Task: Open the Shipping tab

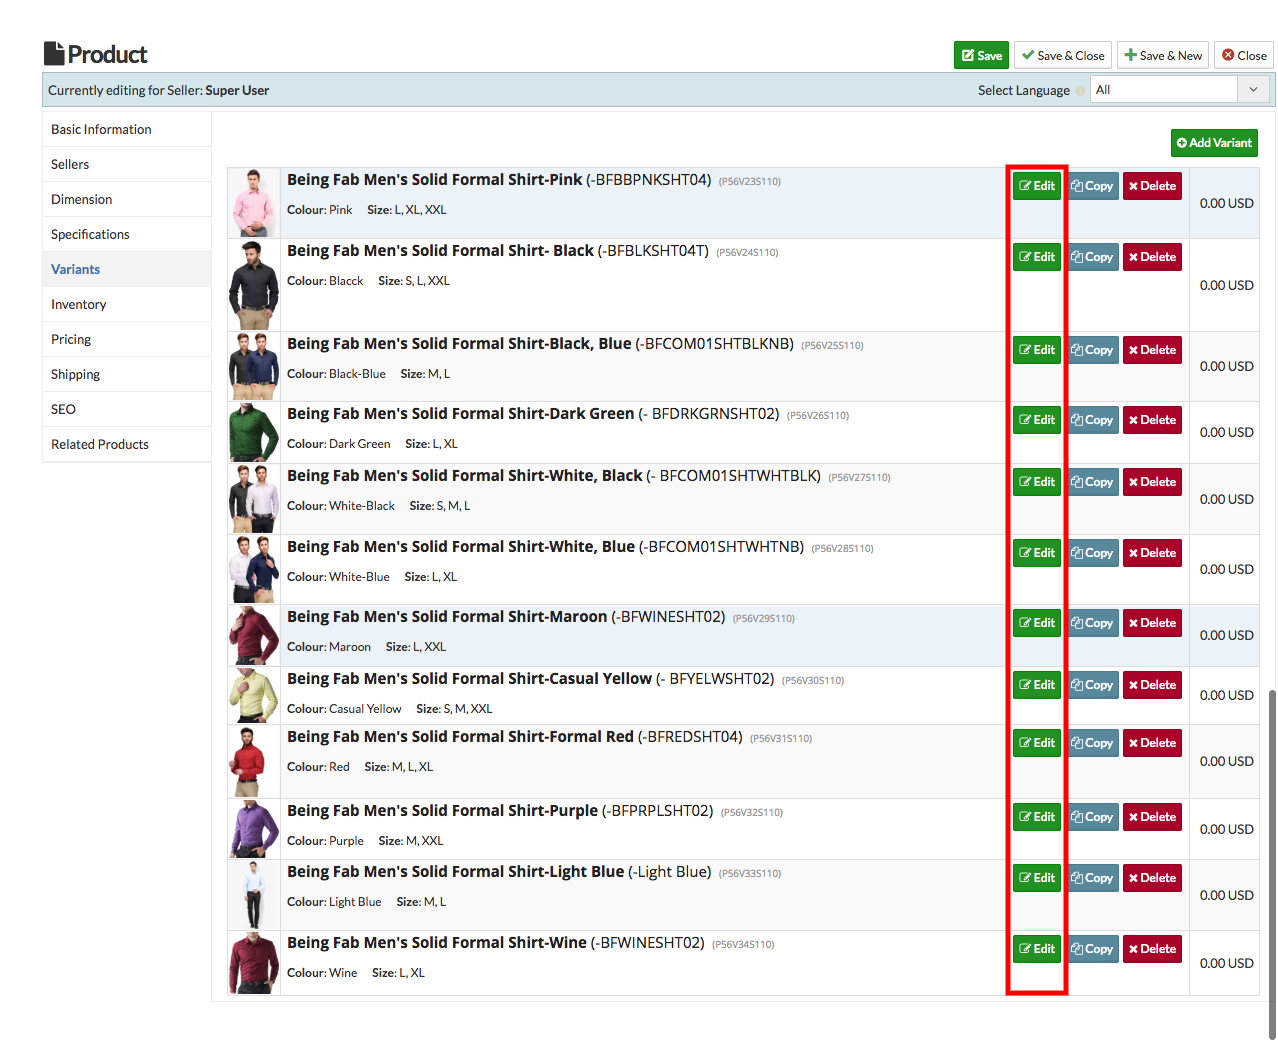Action: pyautogui.click(x=127, y=374)
